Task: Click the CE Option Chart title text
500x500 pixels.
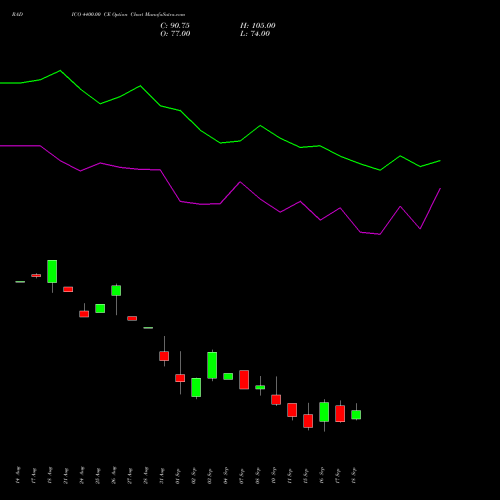Action: click(128, 15)
